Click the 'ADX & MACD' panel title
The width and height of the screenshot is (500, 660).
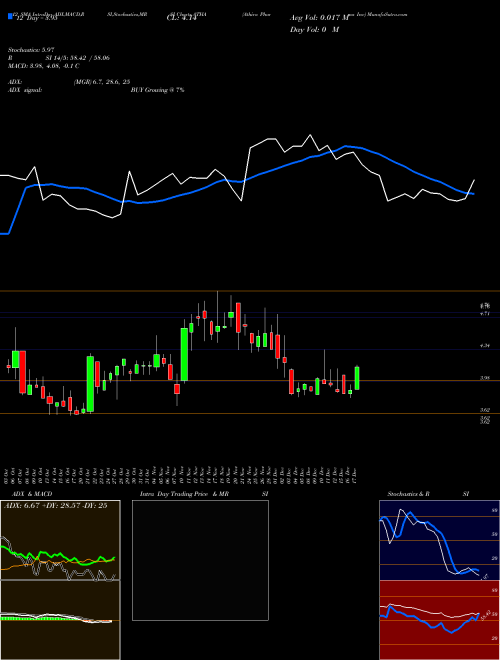point(32,494)
